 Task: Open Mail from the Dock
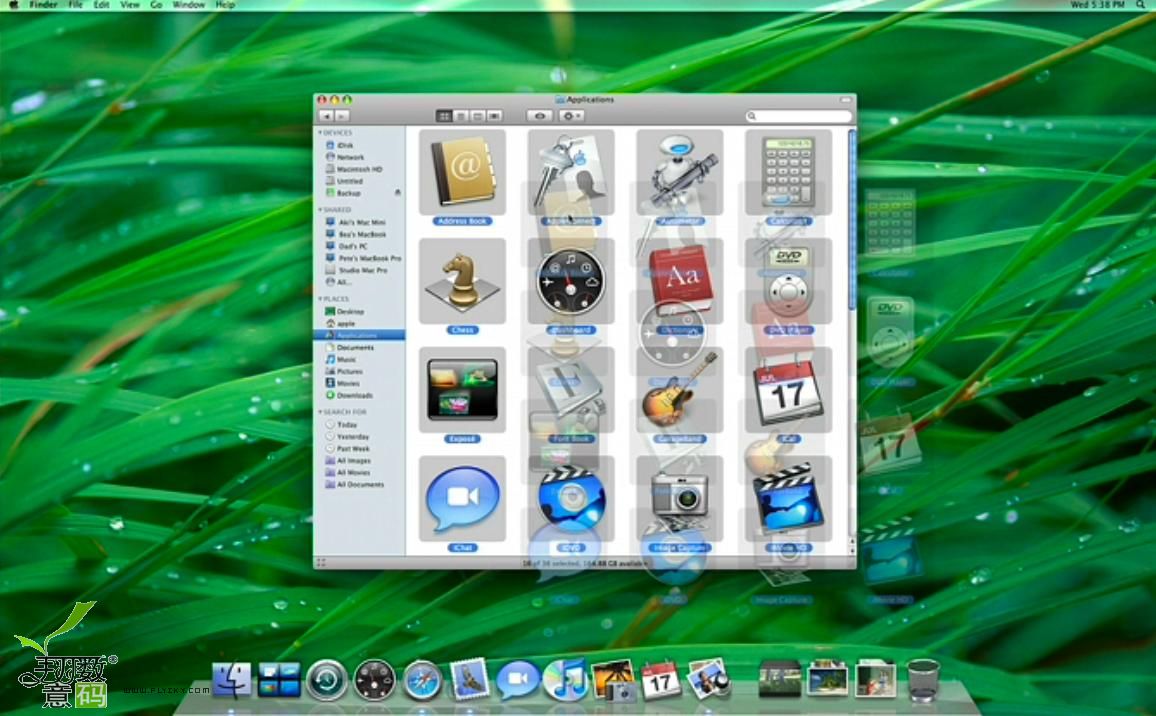470,678
